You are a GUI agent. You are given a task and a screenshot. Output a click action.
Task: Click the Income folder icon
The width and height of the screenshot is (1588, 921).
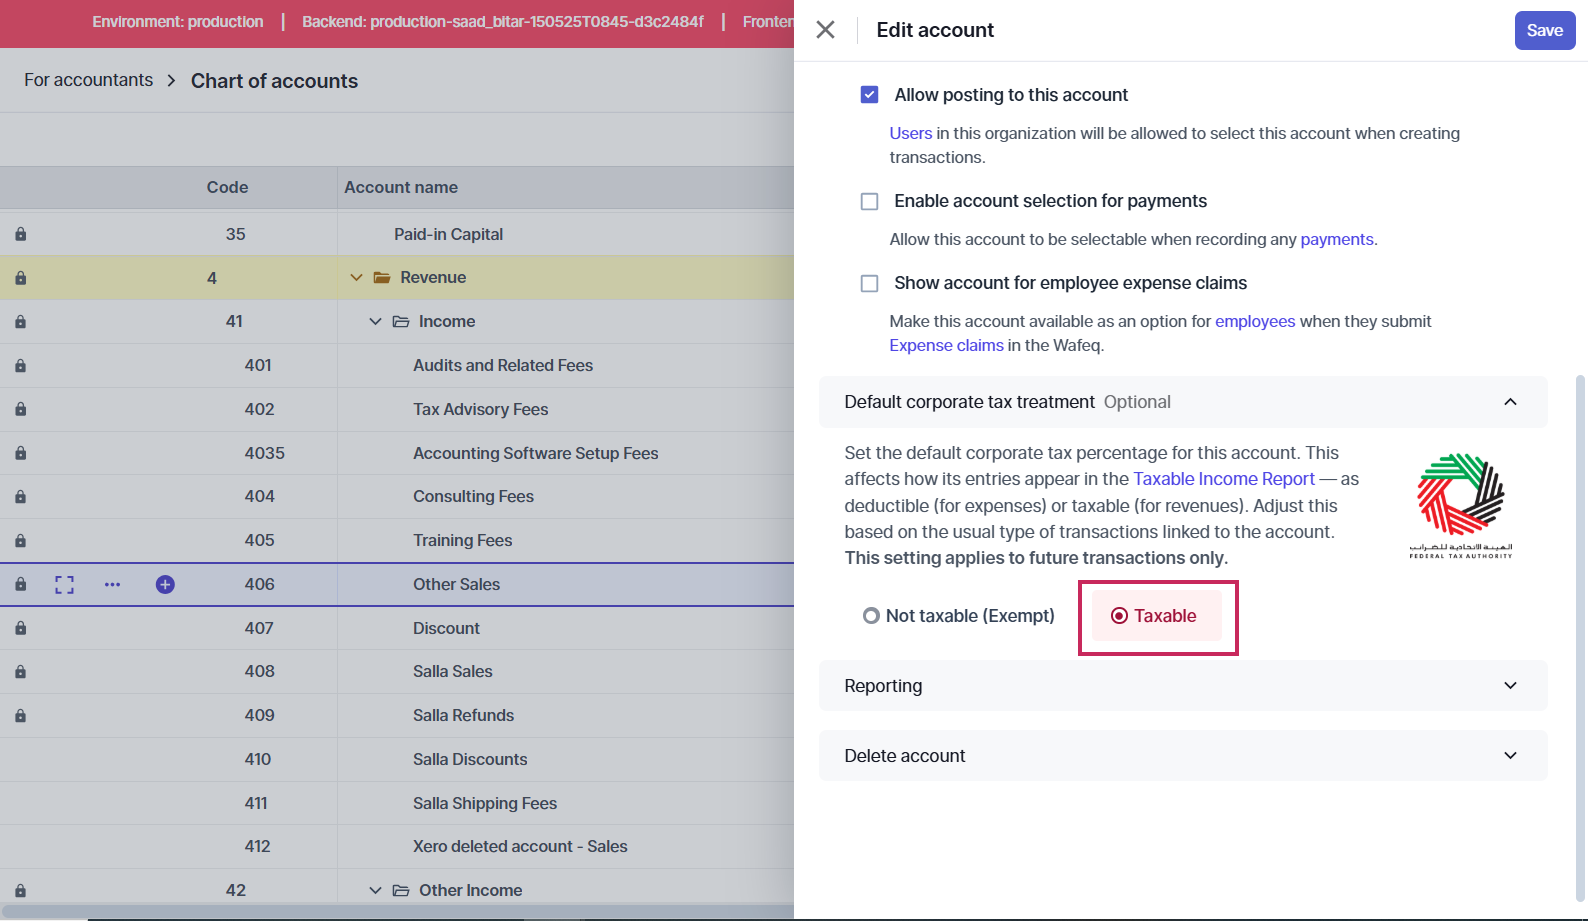click(x=401, y=322)
